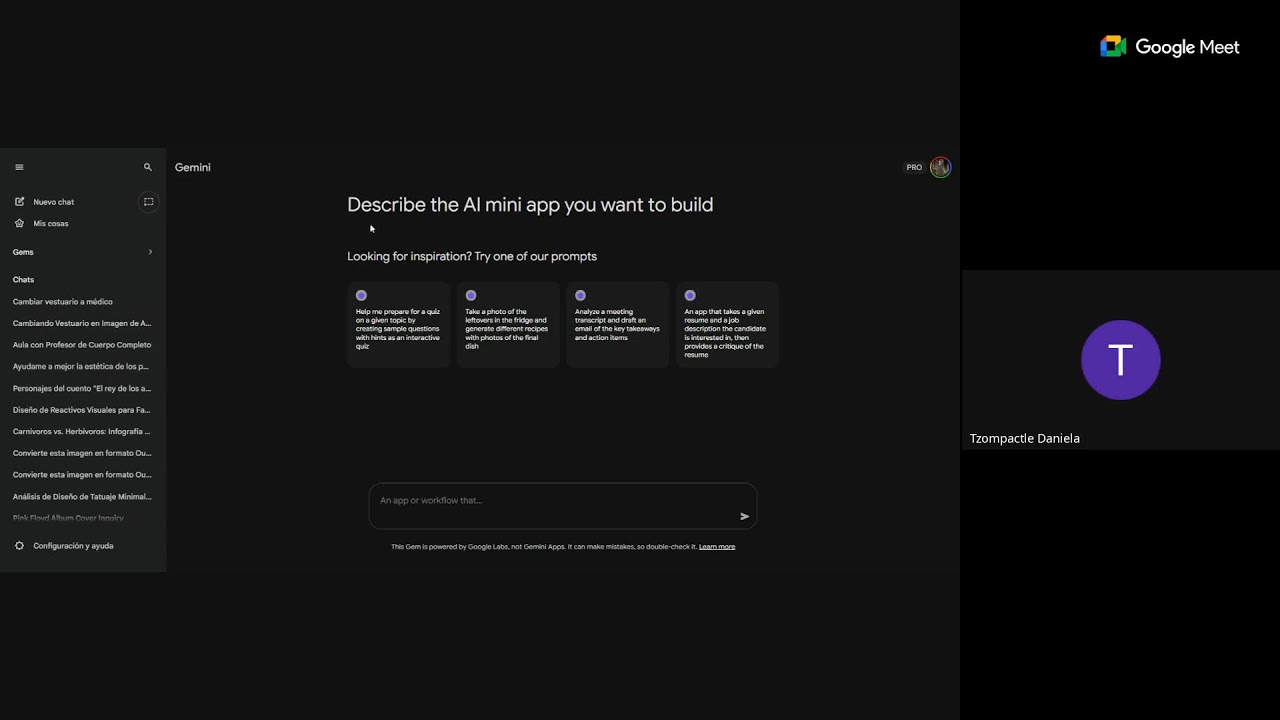The height and width of the screenshot is (720, 1280).
Task: Open the hamburger main menu
Action: pos(19,167)
